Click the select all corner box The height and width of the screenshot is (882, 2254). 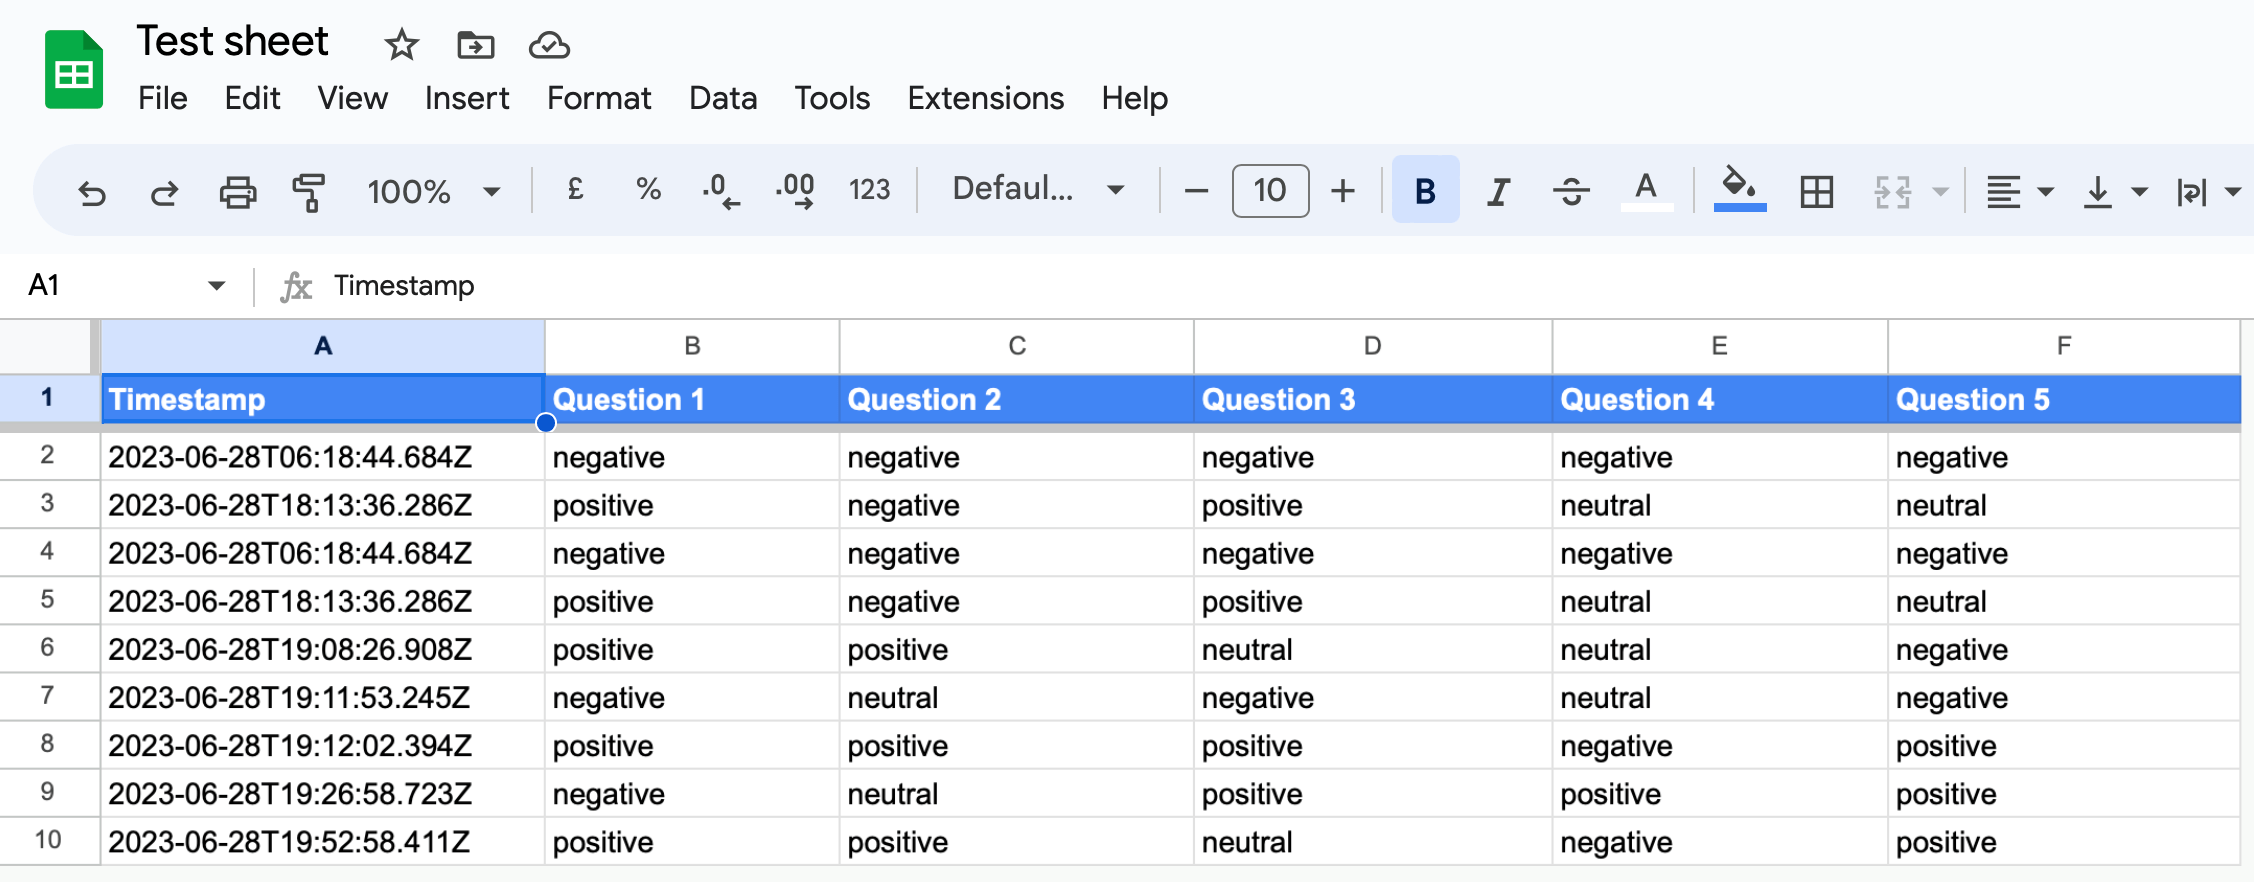coord(47,346)
